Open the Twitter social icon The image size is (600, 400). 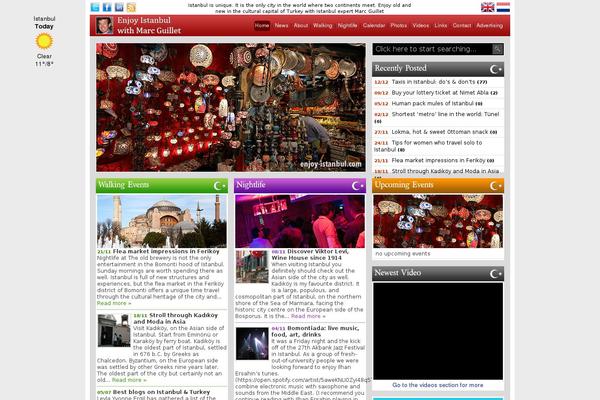(x=95, y=7)
